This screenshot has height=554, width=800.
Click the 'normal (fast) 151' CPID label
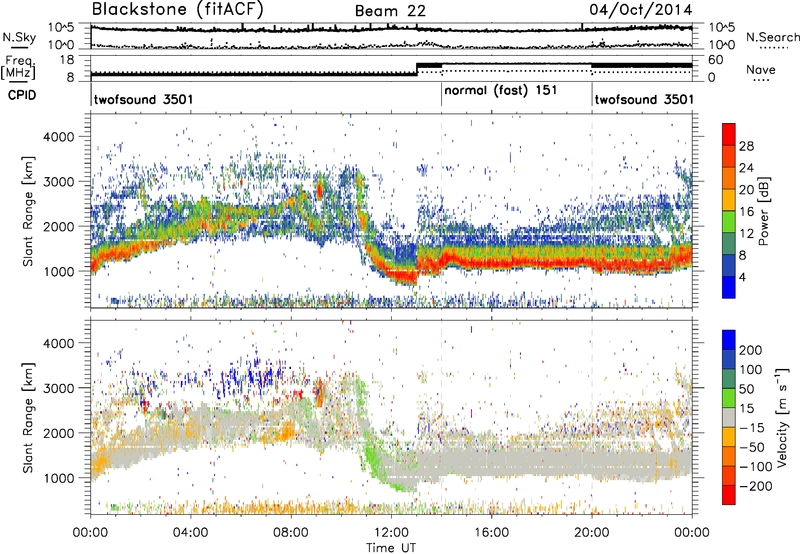501,91
